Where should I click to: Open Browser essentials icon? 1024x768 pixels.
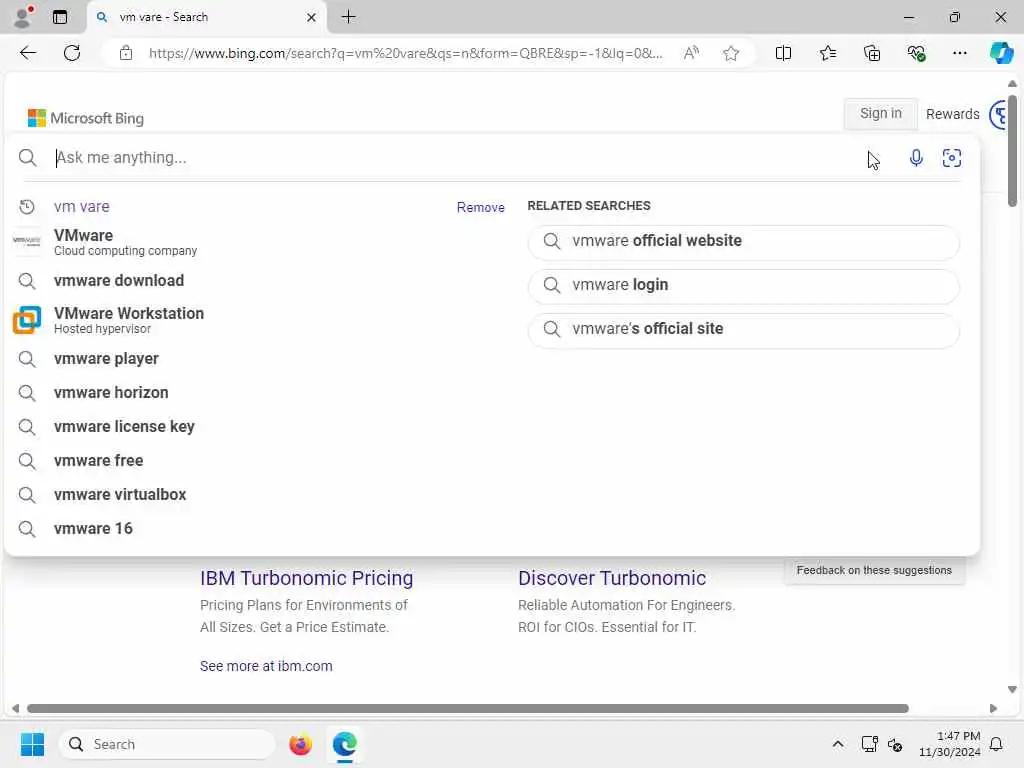coord(916,53)
